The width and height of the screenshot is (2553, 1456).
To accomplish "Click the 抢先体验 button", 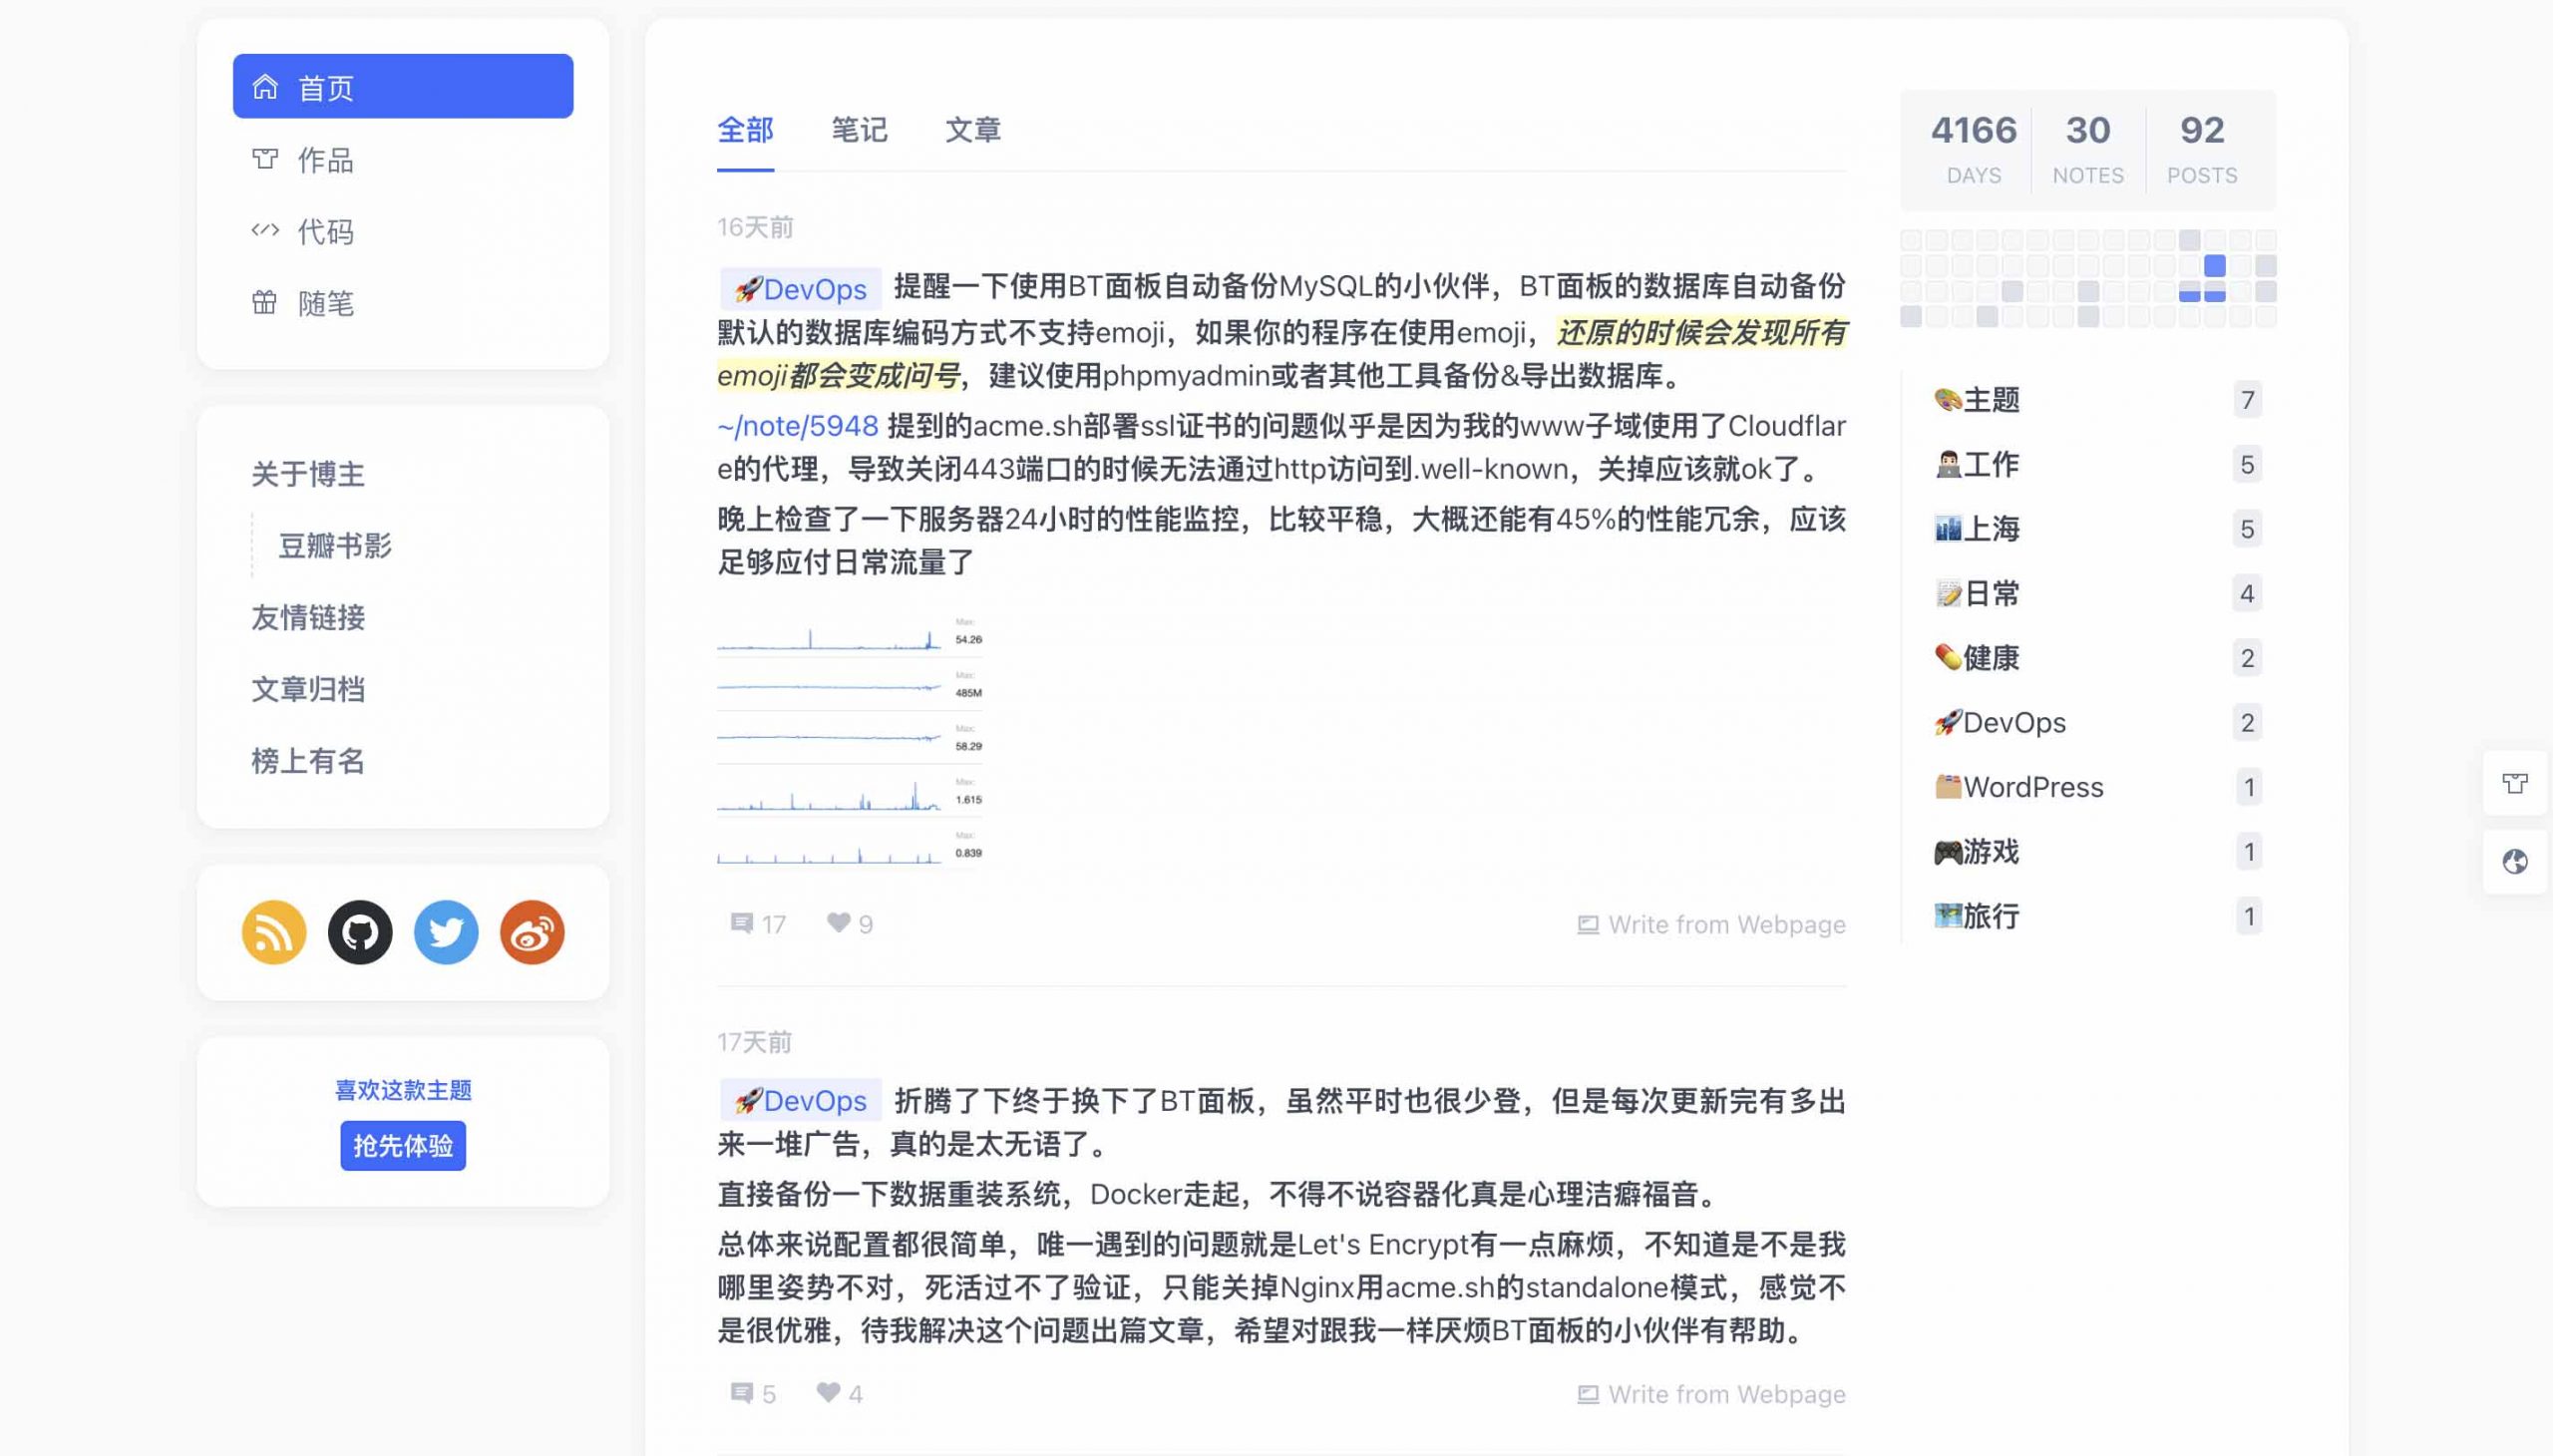I will coord(403,1145).
